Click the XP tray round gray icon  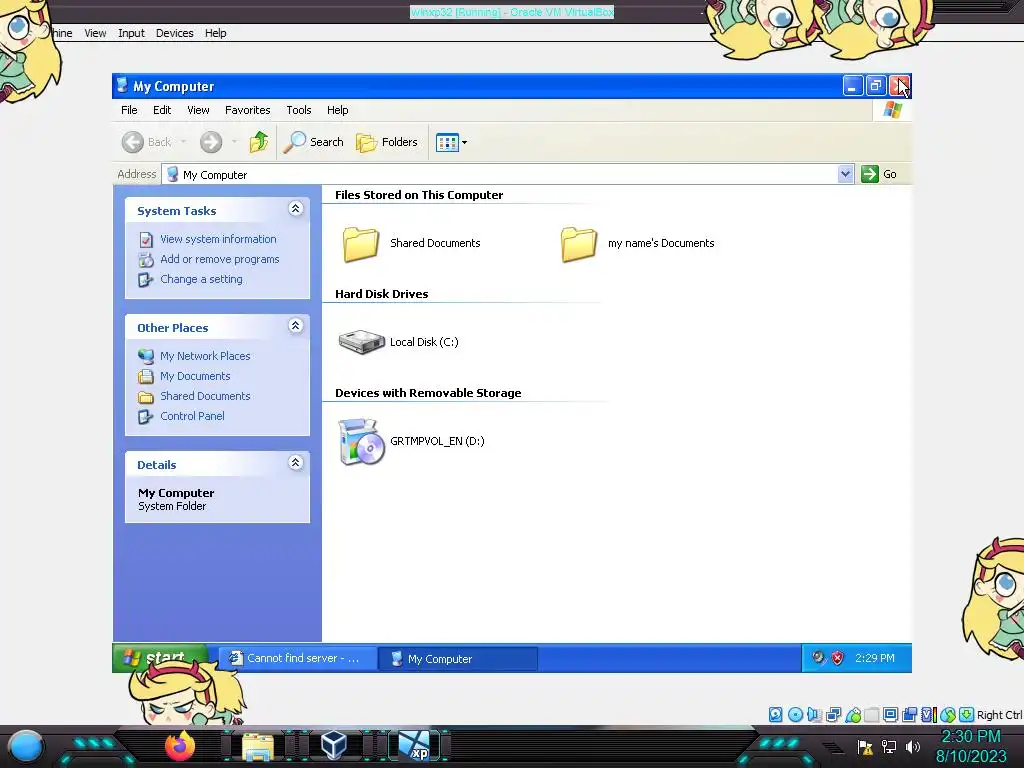pos(818,657)
